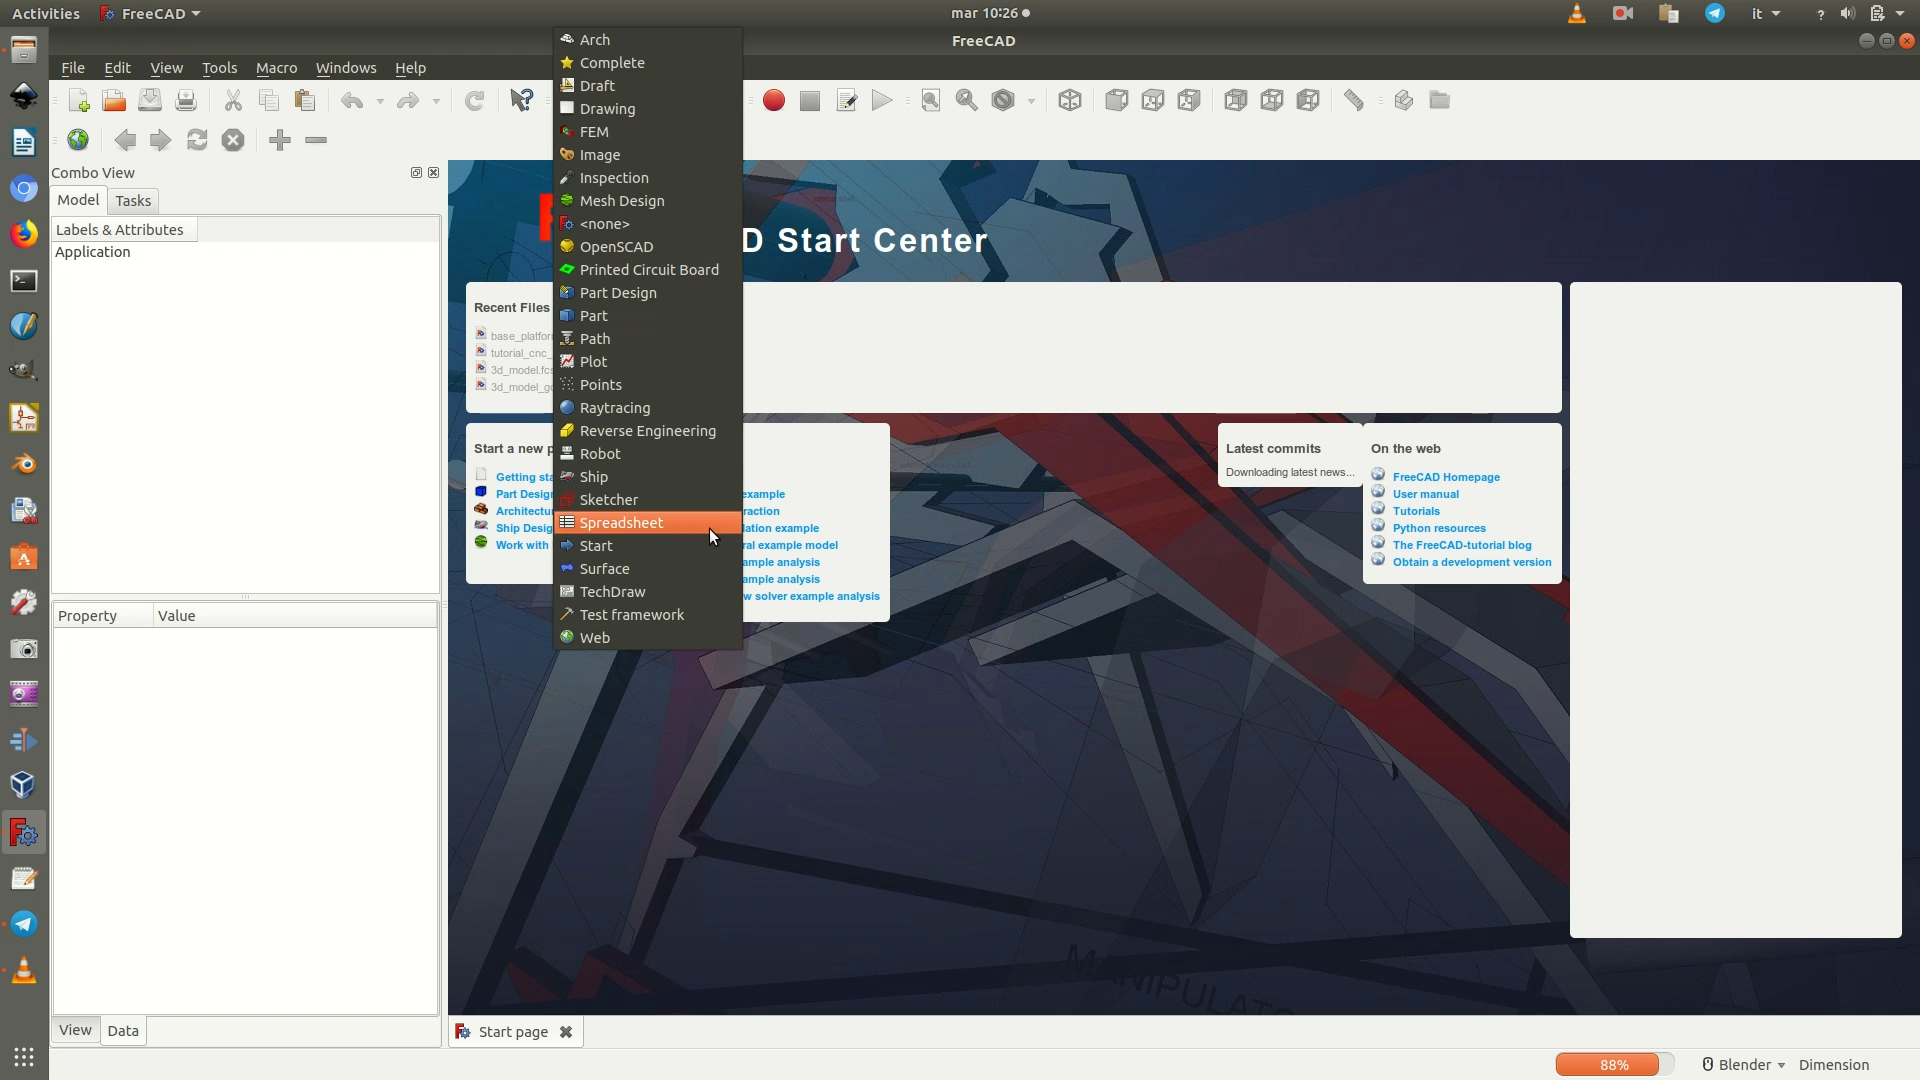Image resolution: width=1920 pixels, height=1080 pixels.
Task: Stop page loading with the X icon
Action: click(233, 140)
